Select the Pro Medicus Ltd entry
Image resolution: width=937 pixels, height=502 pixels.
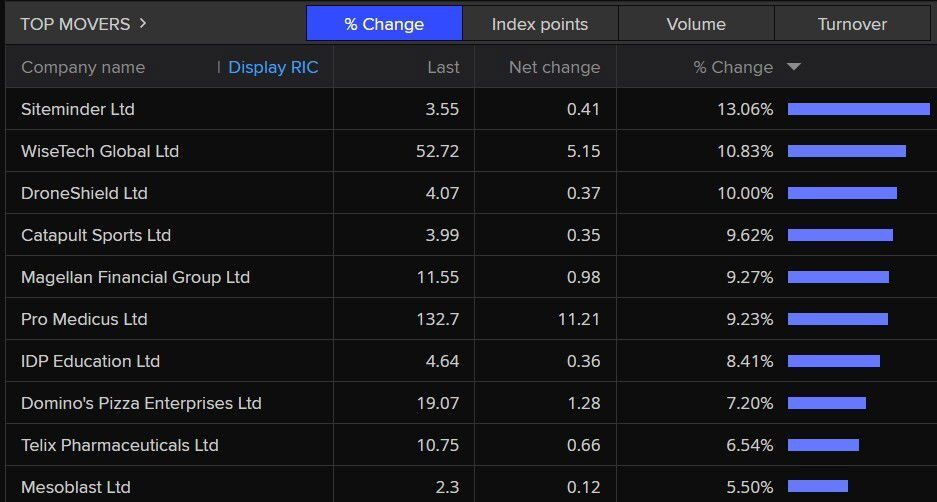(x=84, y=319)
